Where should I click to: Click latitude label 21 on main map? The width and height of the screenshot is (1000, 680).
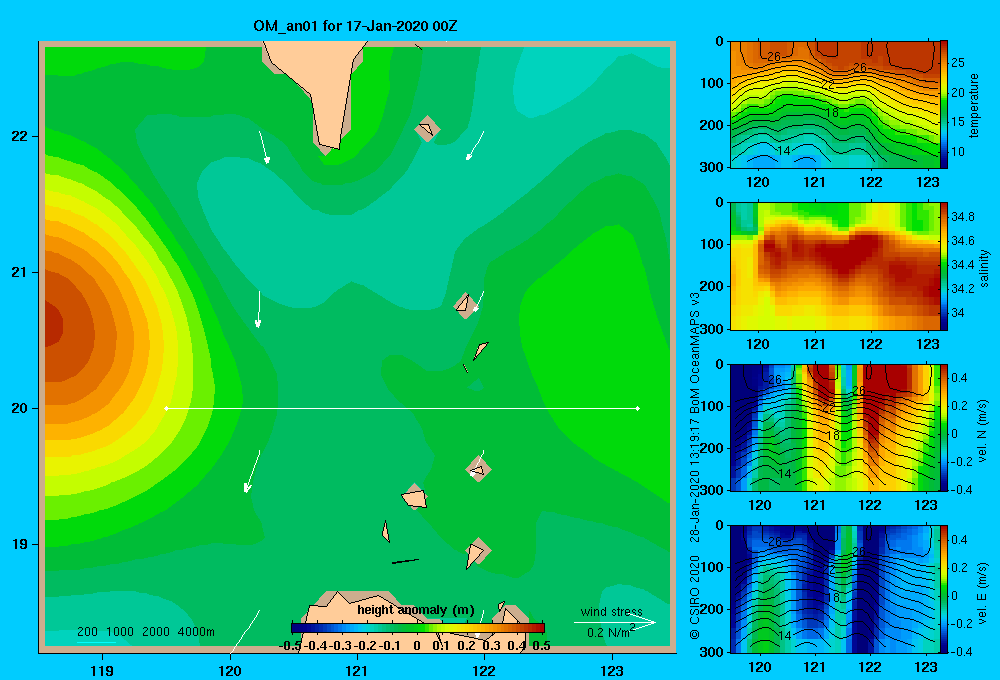point(20,272)
